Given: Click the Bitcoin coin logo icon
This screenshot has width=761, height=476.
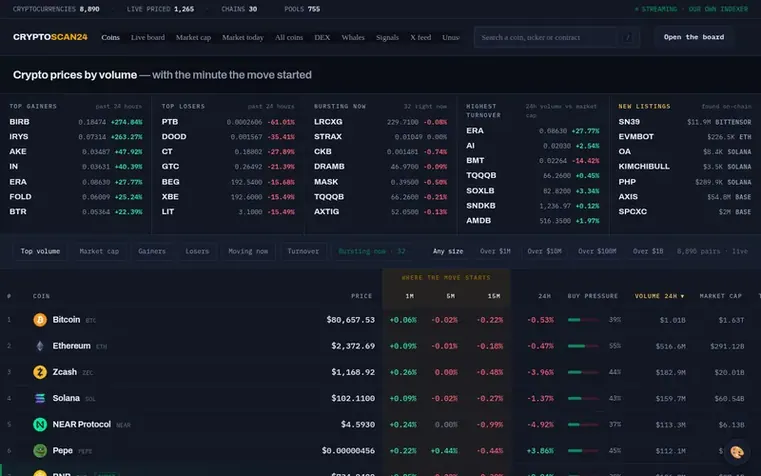Looking at the screenshot, I should [x=40, y=320].
